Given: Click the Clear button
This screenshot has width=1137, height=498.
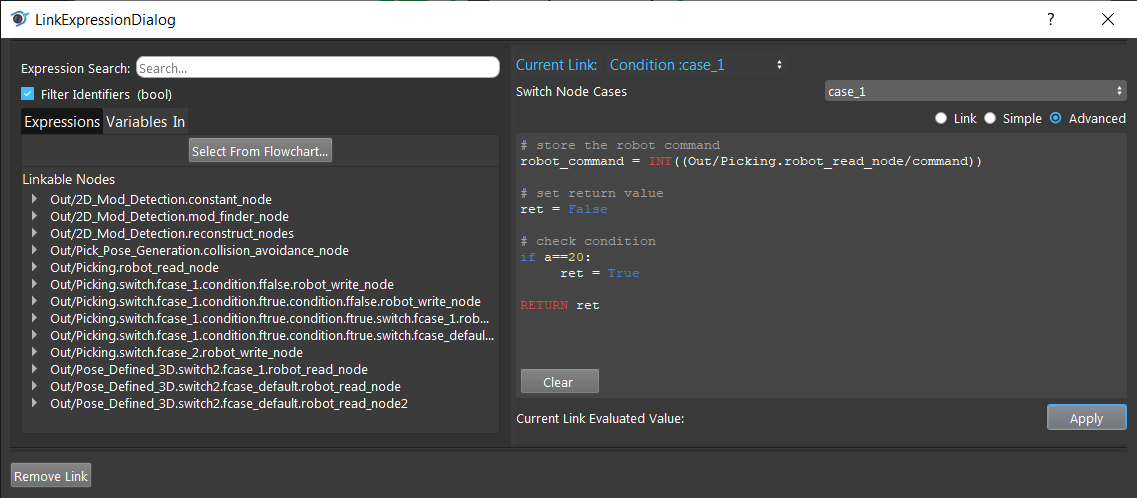Looking at the screenshot, I should tap(559, 381).
